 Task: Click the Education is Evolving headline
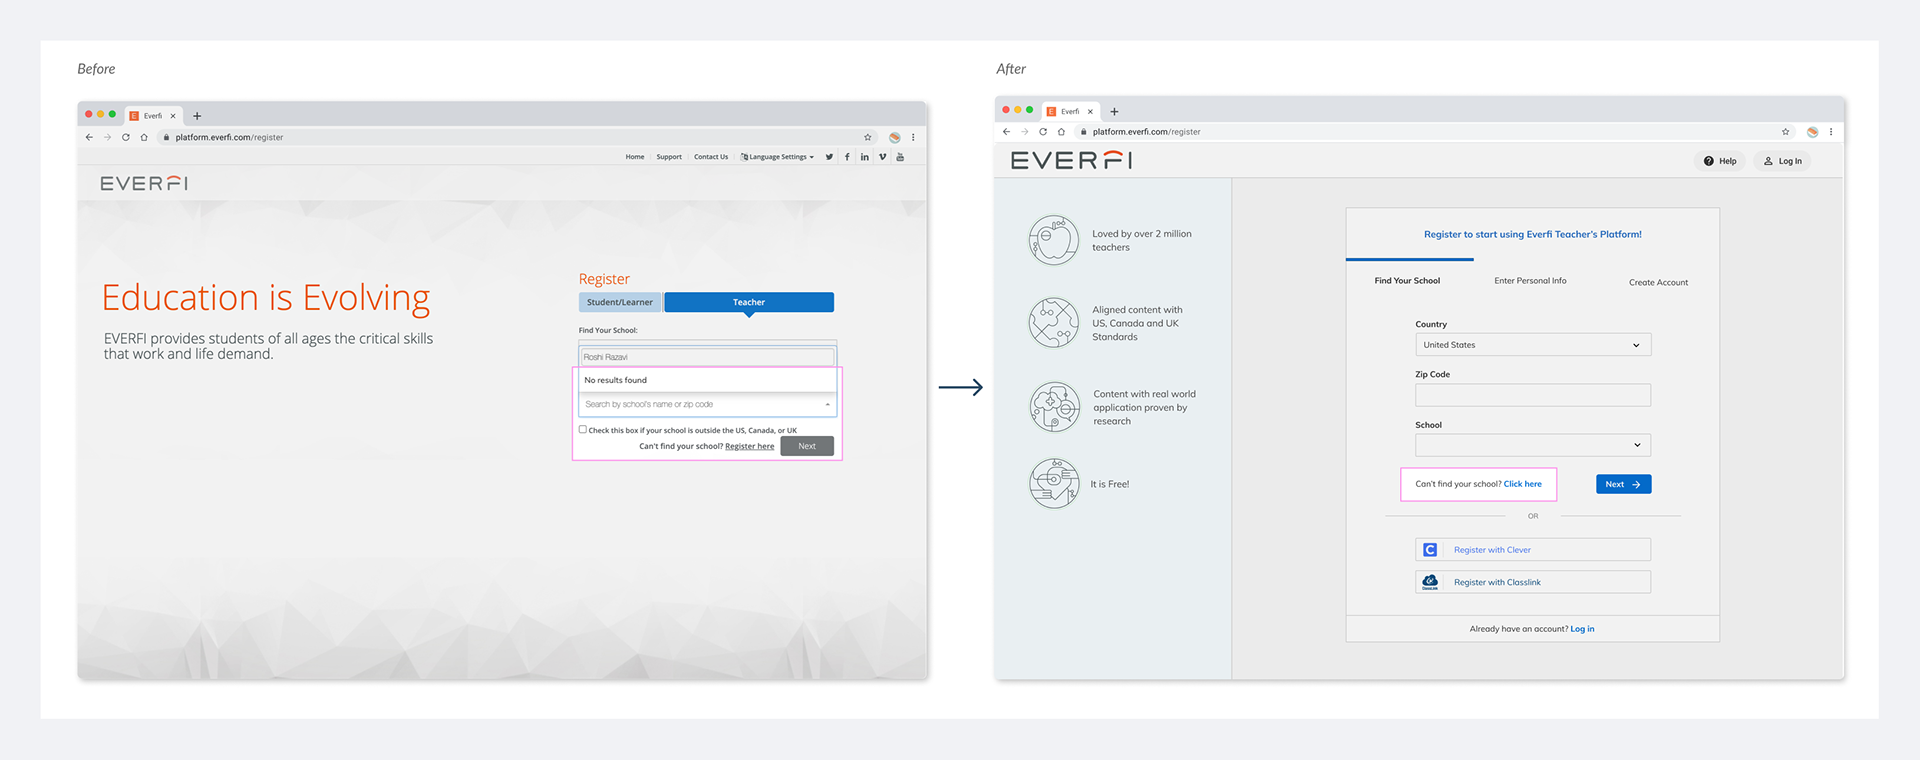[x=266, y=298]
